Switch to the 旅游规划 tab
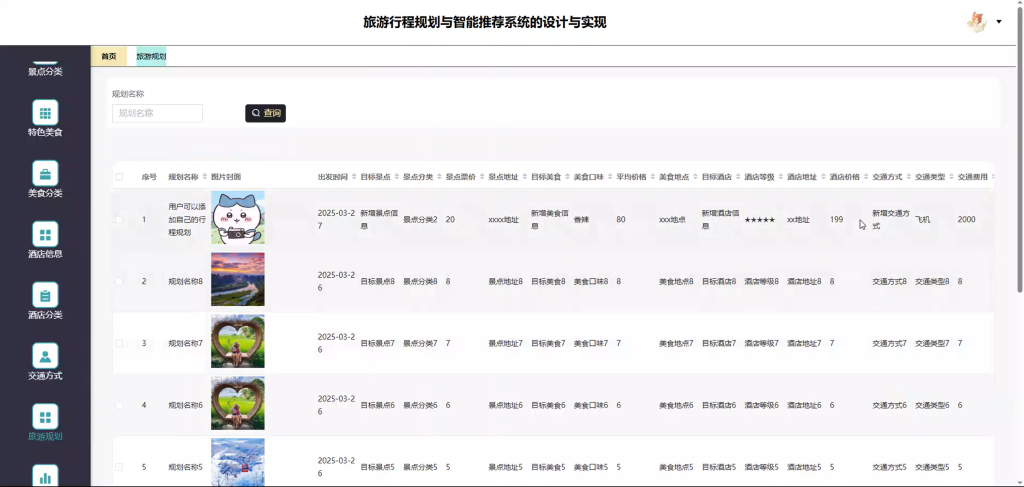 (x=151, y=57)
